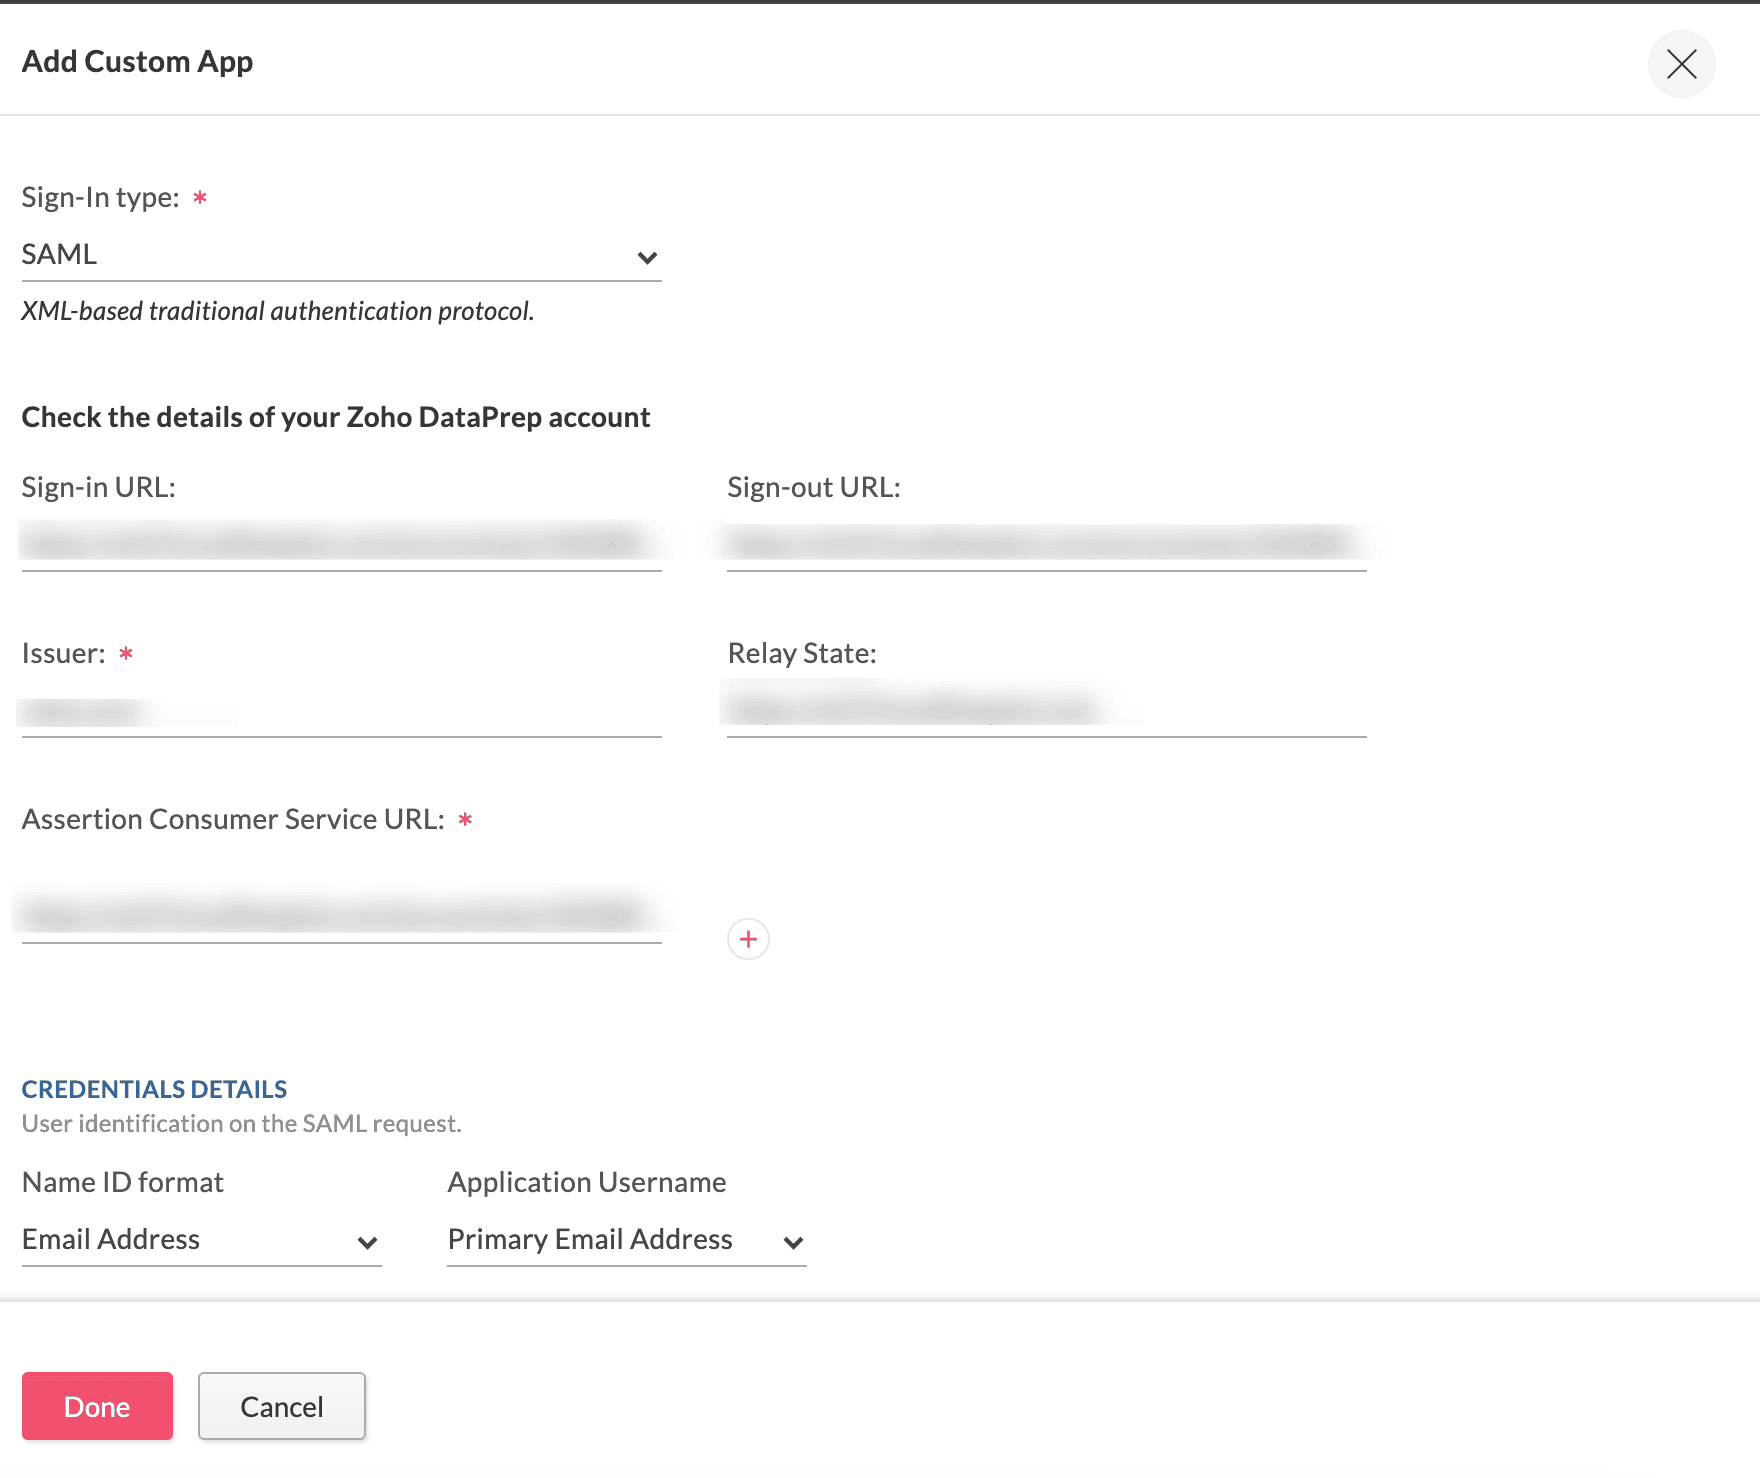Click the chevron beside Primary Email Address
The height and width of the screenshot is (1478, 1760).
(x=793, y=1242)
